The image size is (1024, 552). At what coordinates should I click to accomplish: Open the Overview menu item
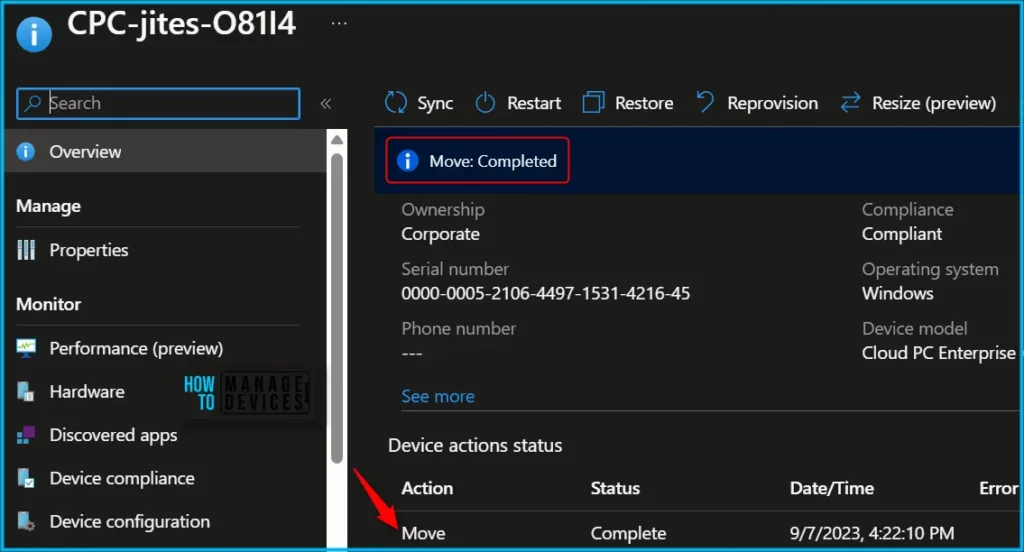tap(166, 152)
